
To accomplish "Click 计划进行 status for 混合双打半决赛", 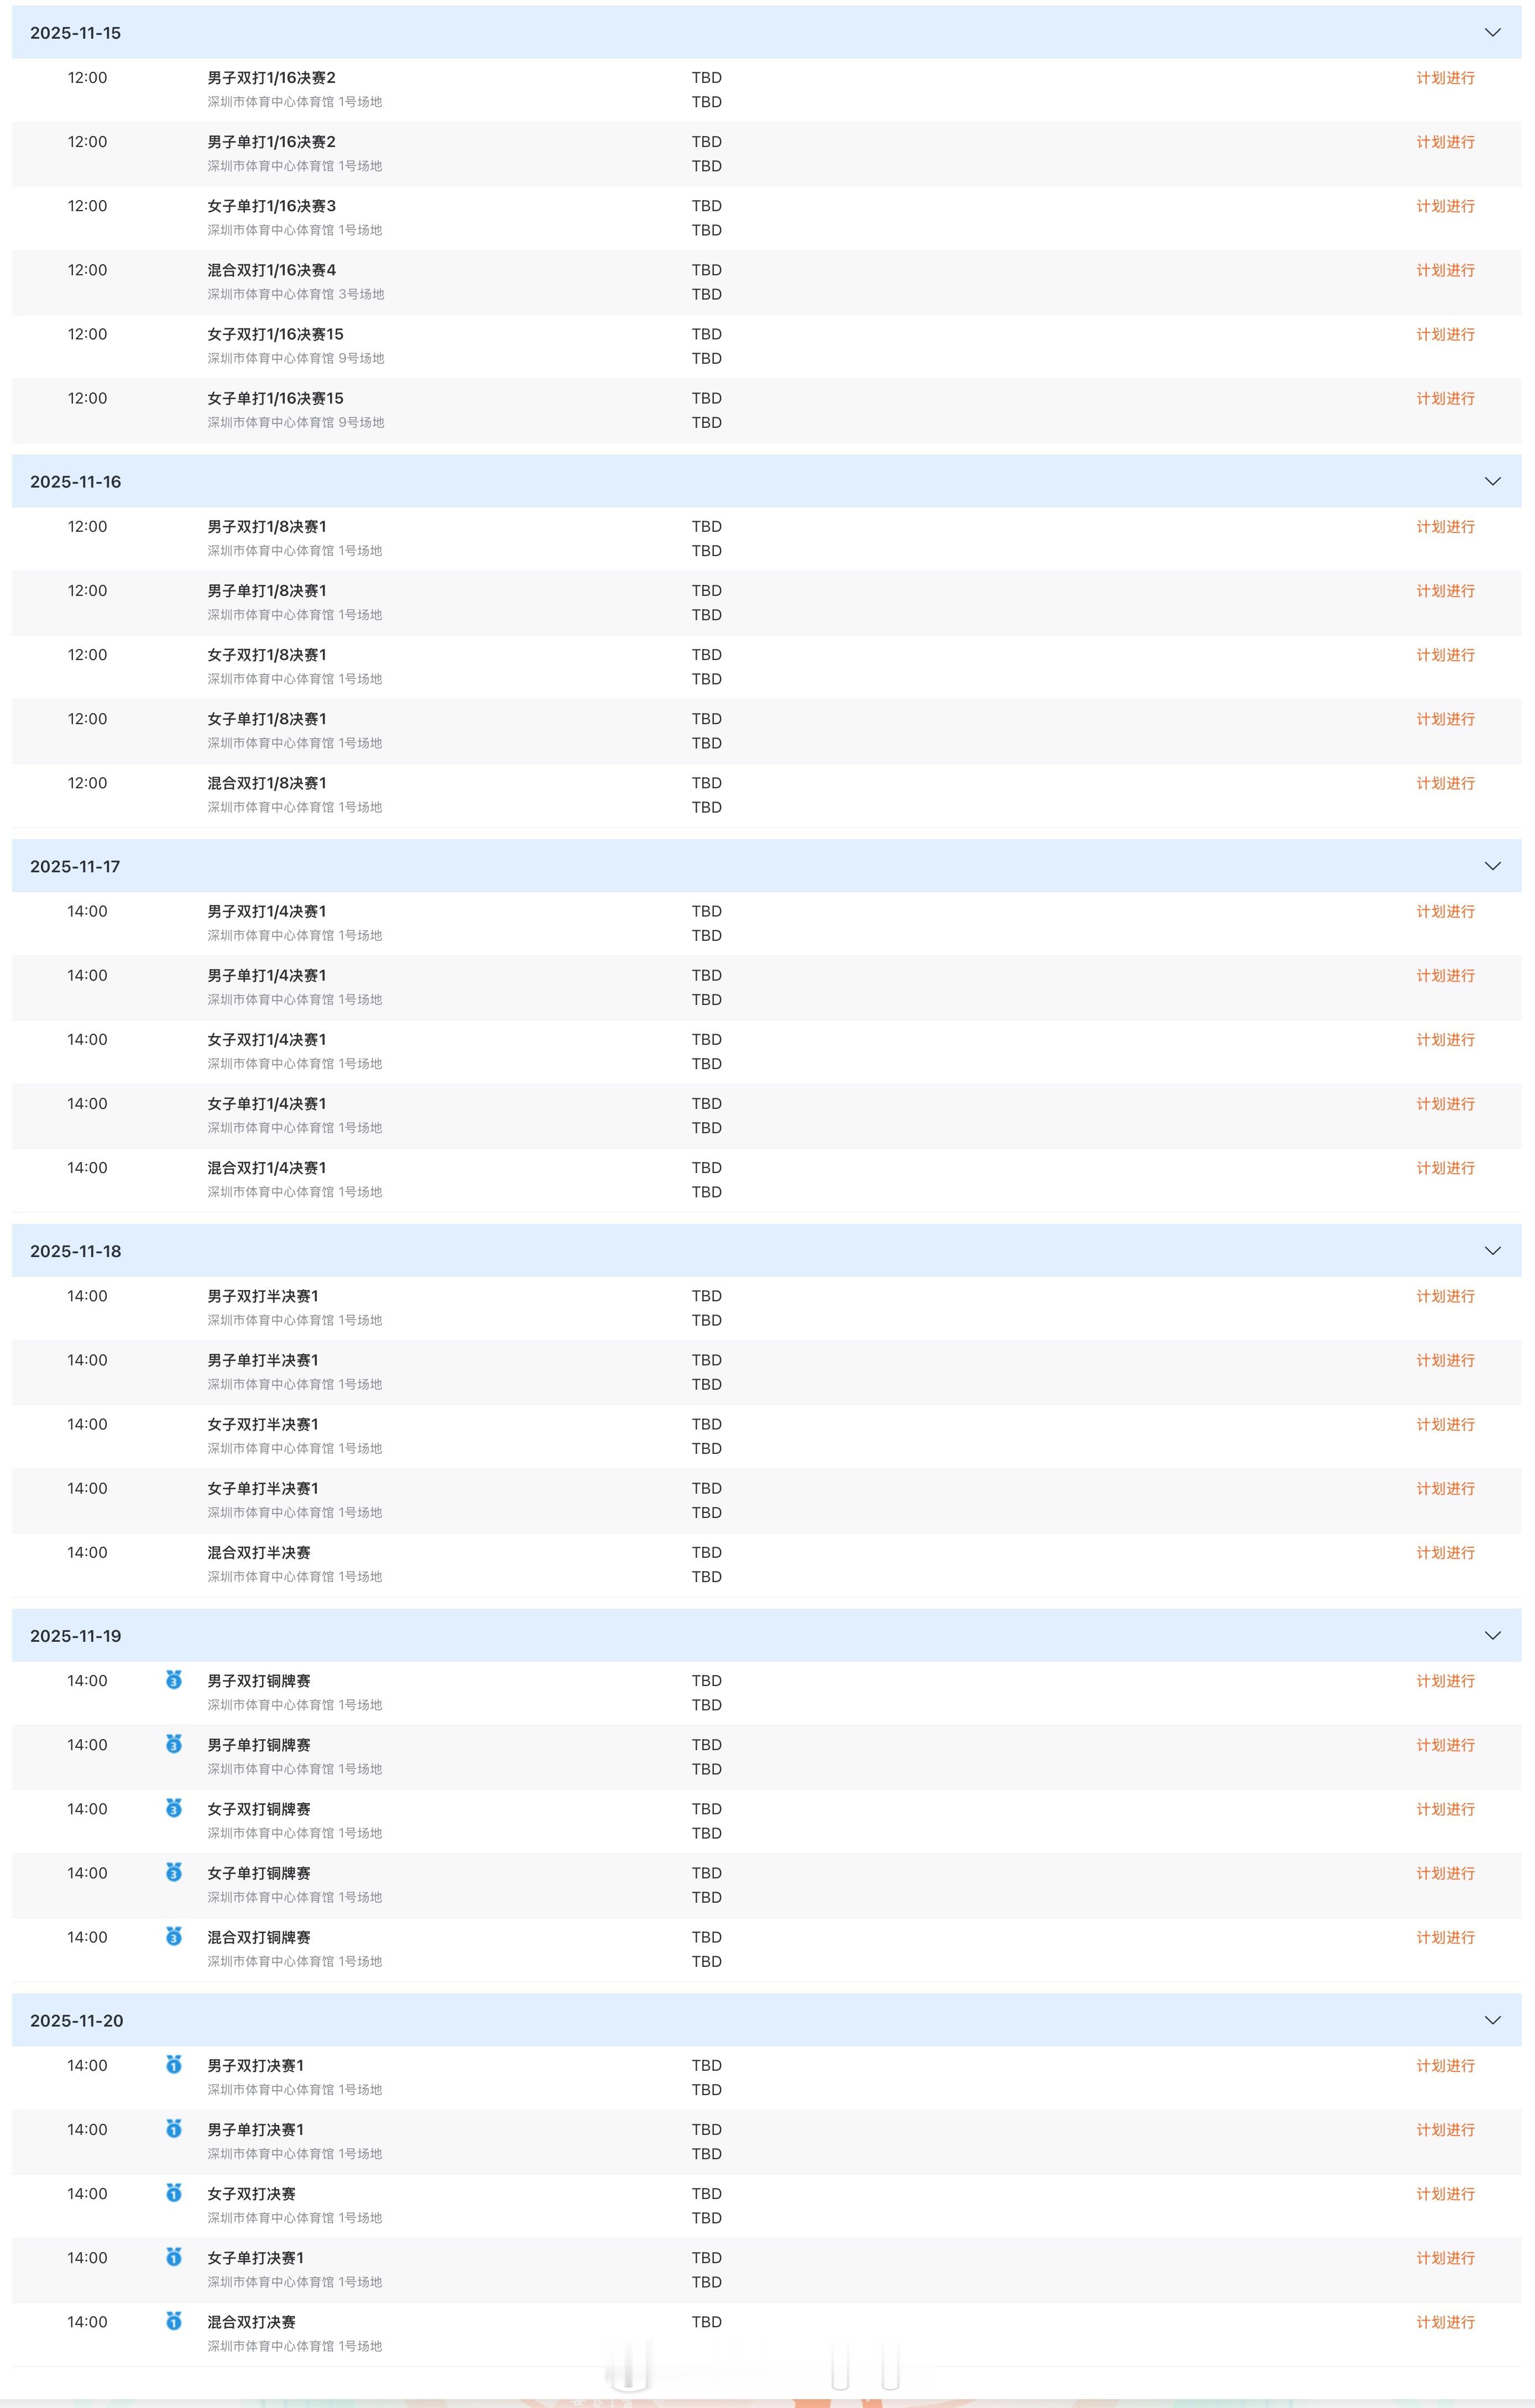I will (x=1445, y=1552).
